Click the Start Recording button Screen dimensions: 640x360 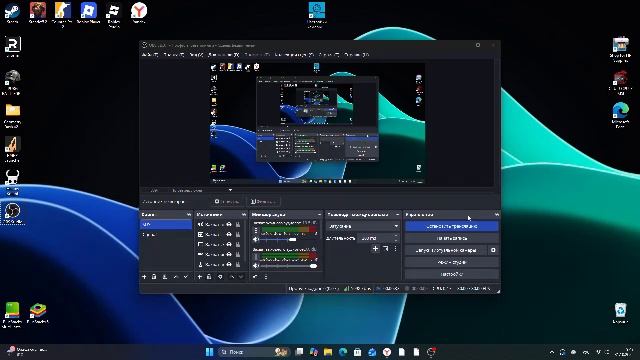click(451, 238)
